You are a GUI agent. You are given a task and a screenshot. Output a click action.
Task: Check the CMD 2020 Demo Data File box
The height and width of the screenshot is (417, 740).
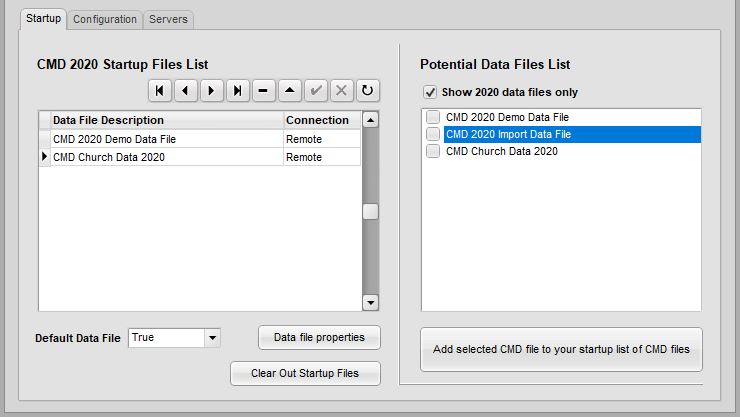tap(433, 117)
